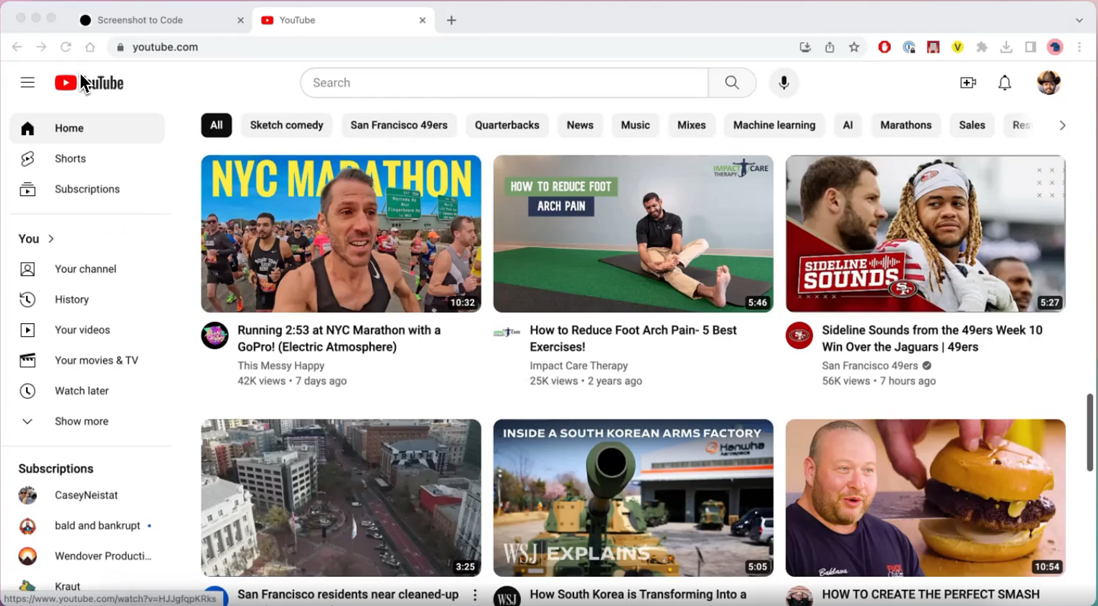Select the Sketch comedy chip
Image resolution: width=1098 pixels, height=606 pixels.
286,125
